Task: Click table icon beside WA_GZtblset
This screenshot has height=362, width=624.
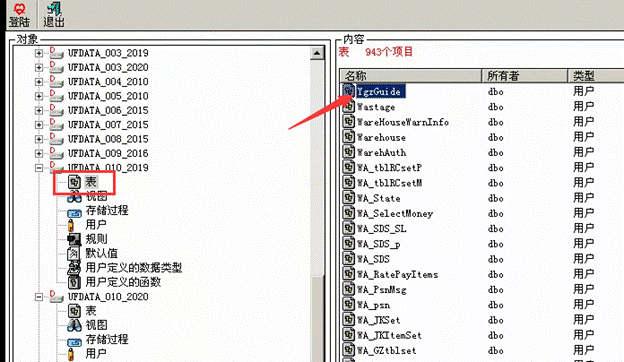Action: click(x=349, y=350)
